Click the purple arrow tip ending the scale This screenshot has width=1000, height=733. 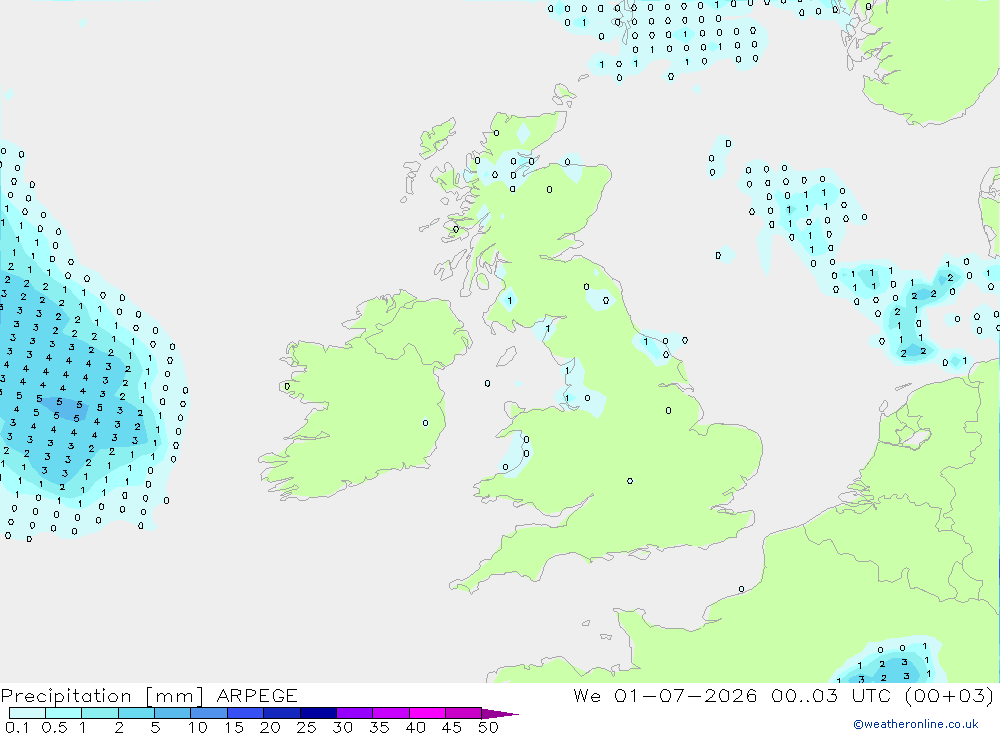[x=501, y=714]
